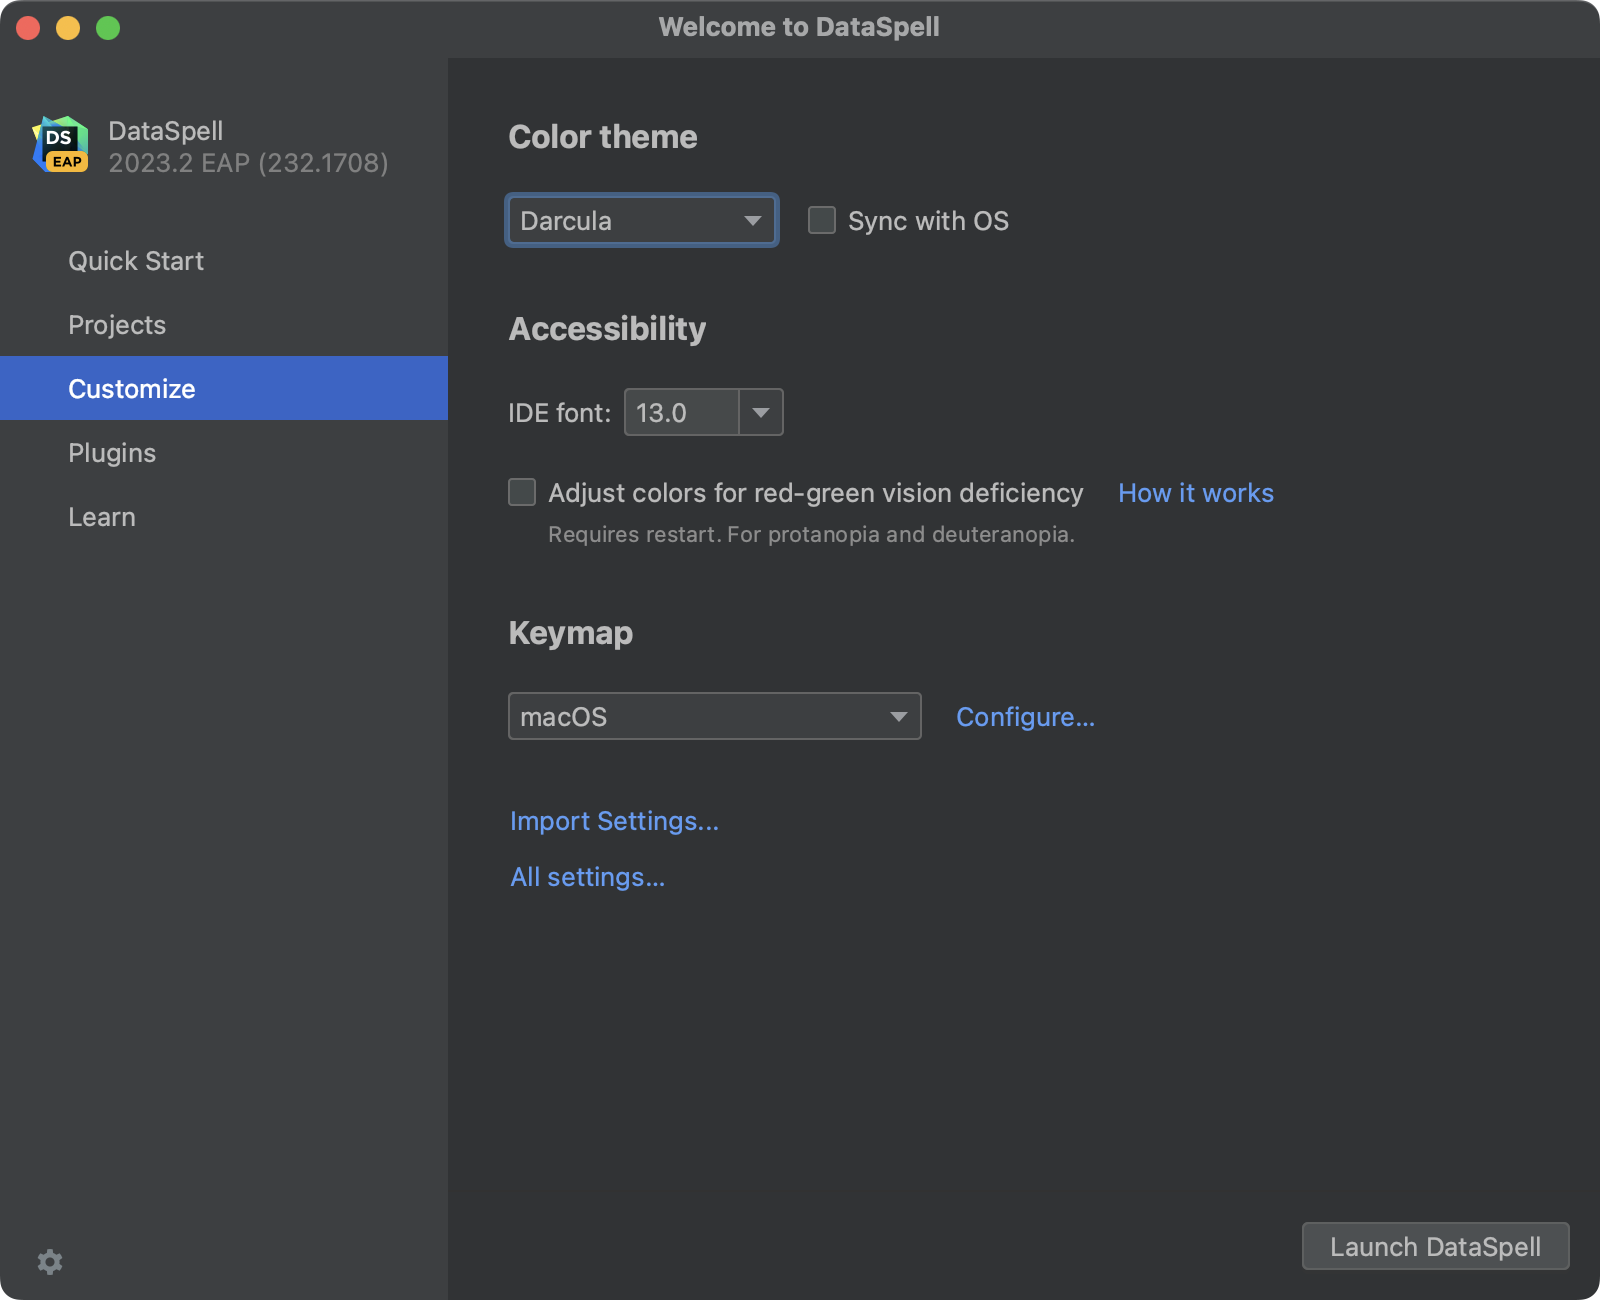
Task: Open the How it works link
Action: pyautogui.click(x=1195, y=492)
